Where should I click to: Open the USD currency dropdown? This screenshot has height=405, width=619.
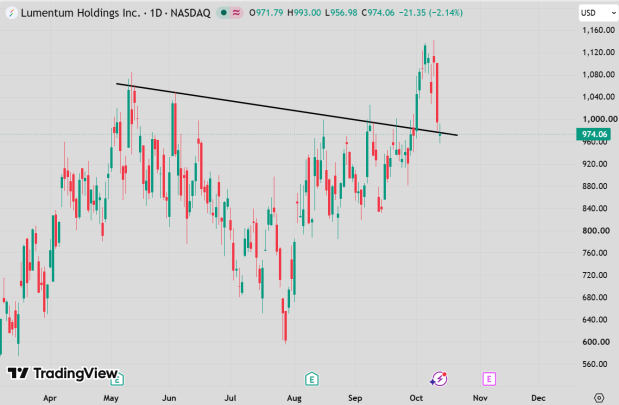pos(598,13)
